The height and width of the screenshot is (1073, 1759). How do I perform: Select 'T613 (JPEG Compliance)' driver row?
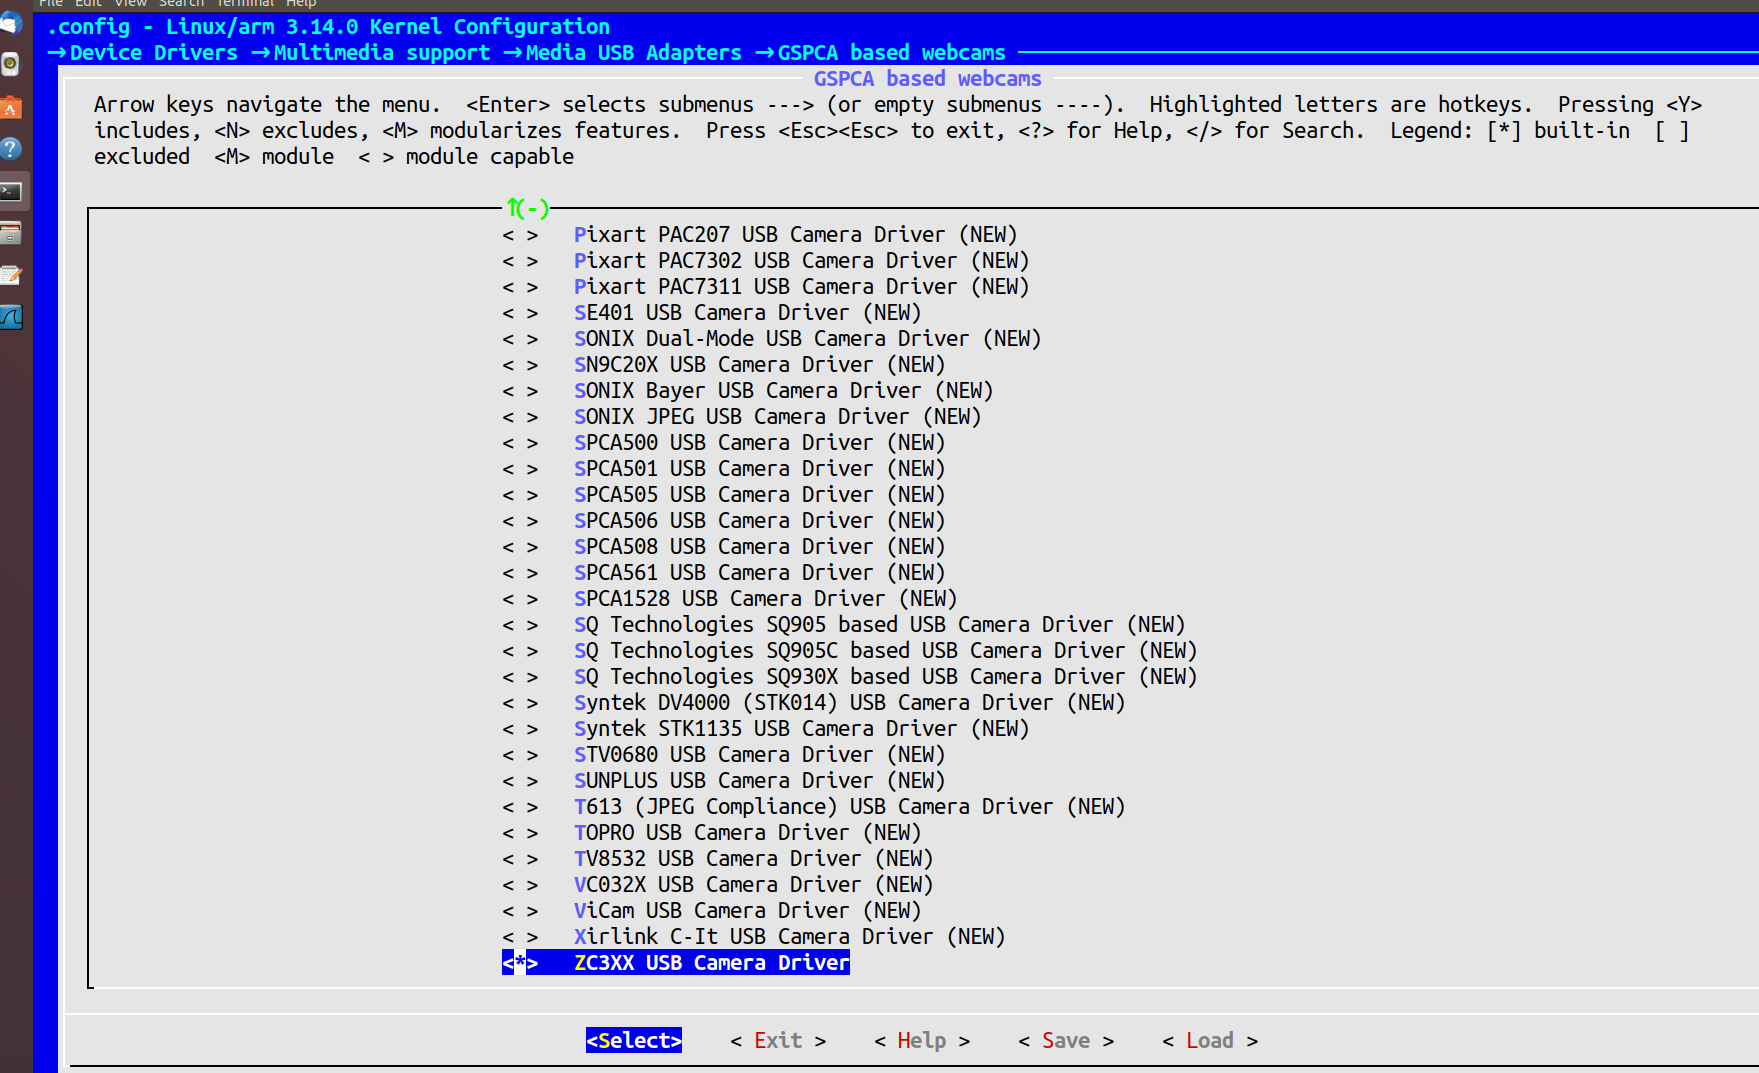(x=814, y=807)
